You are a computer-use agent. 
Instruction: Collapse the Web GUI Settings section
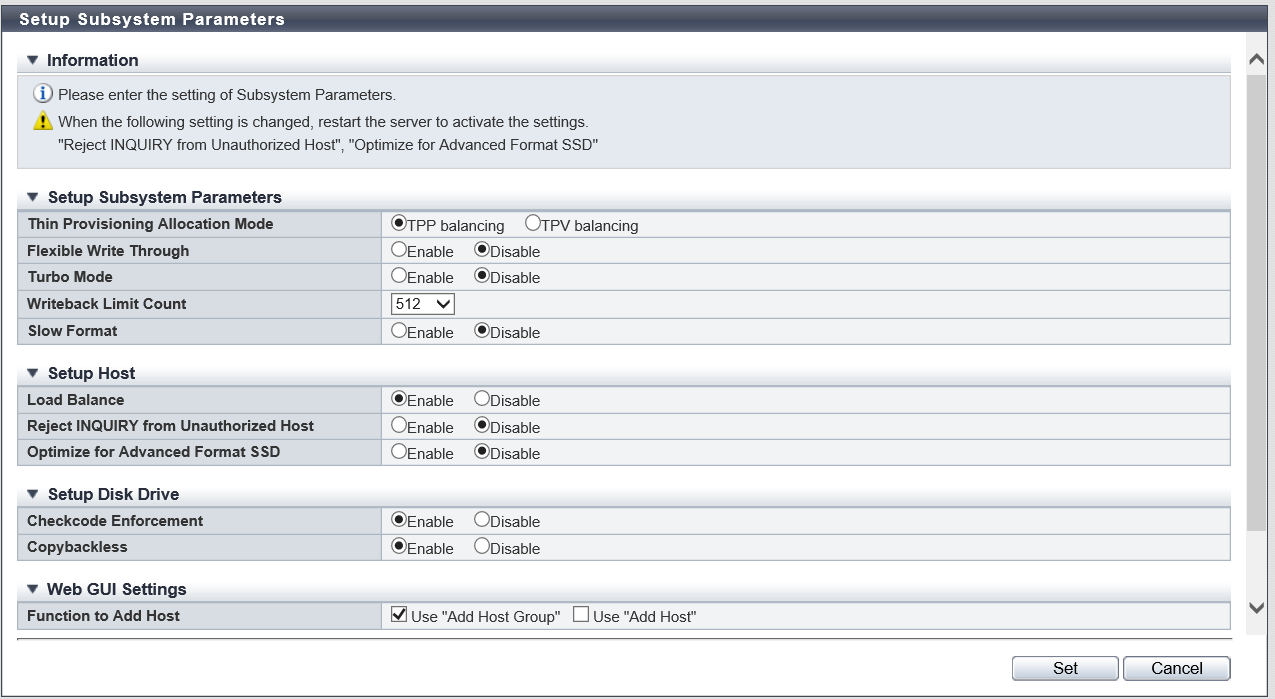click(x=32, y=589)
